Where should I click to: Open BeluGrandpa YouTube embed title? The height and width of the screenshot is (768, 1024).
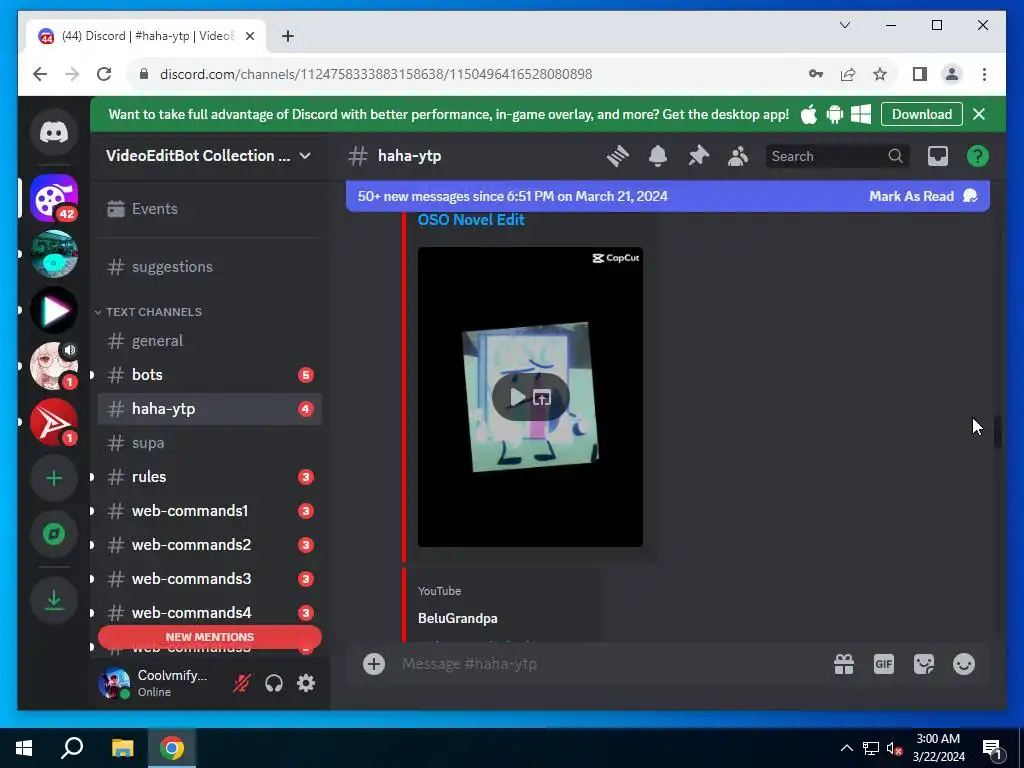pos(458,618)
